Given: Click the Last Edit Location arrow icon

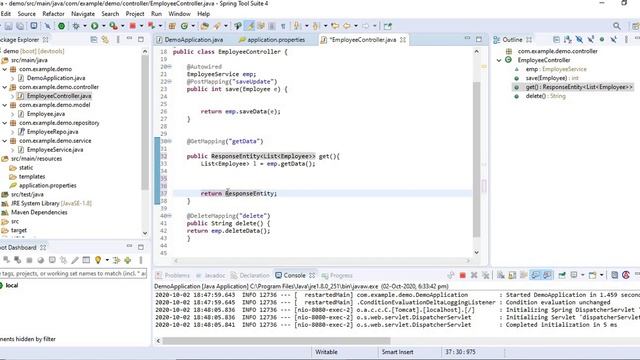Looking at the screenshot, I should tap(335, 26).
